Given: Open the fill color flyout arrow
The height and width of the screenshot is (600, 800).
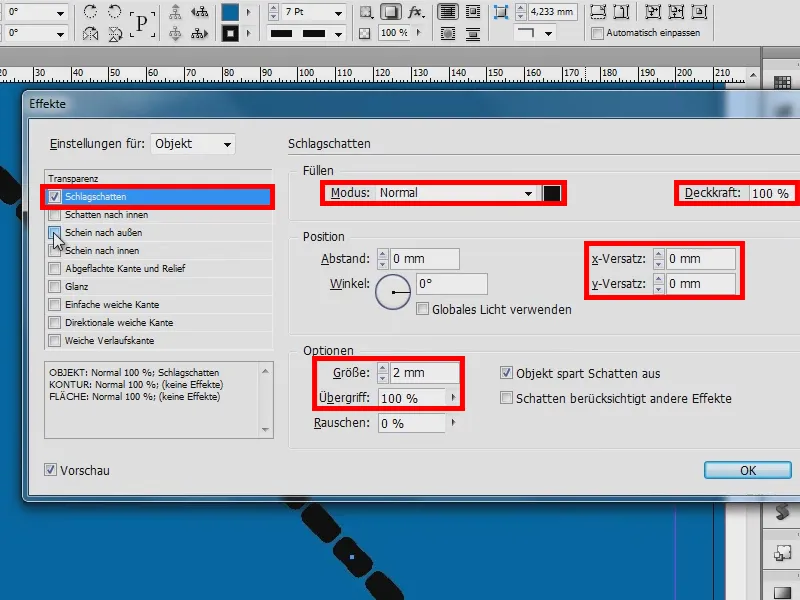Looking at the screenshot, I should coord(248,12).
